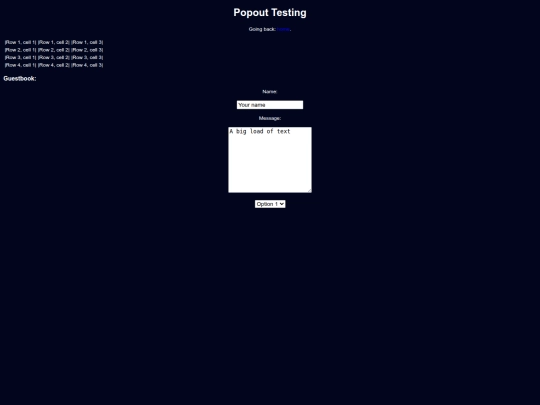Click the 'Name:' label
This screenshot has height=405, width=540.
[270, 92]
